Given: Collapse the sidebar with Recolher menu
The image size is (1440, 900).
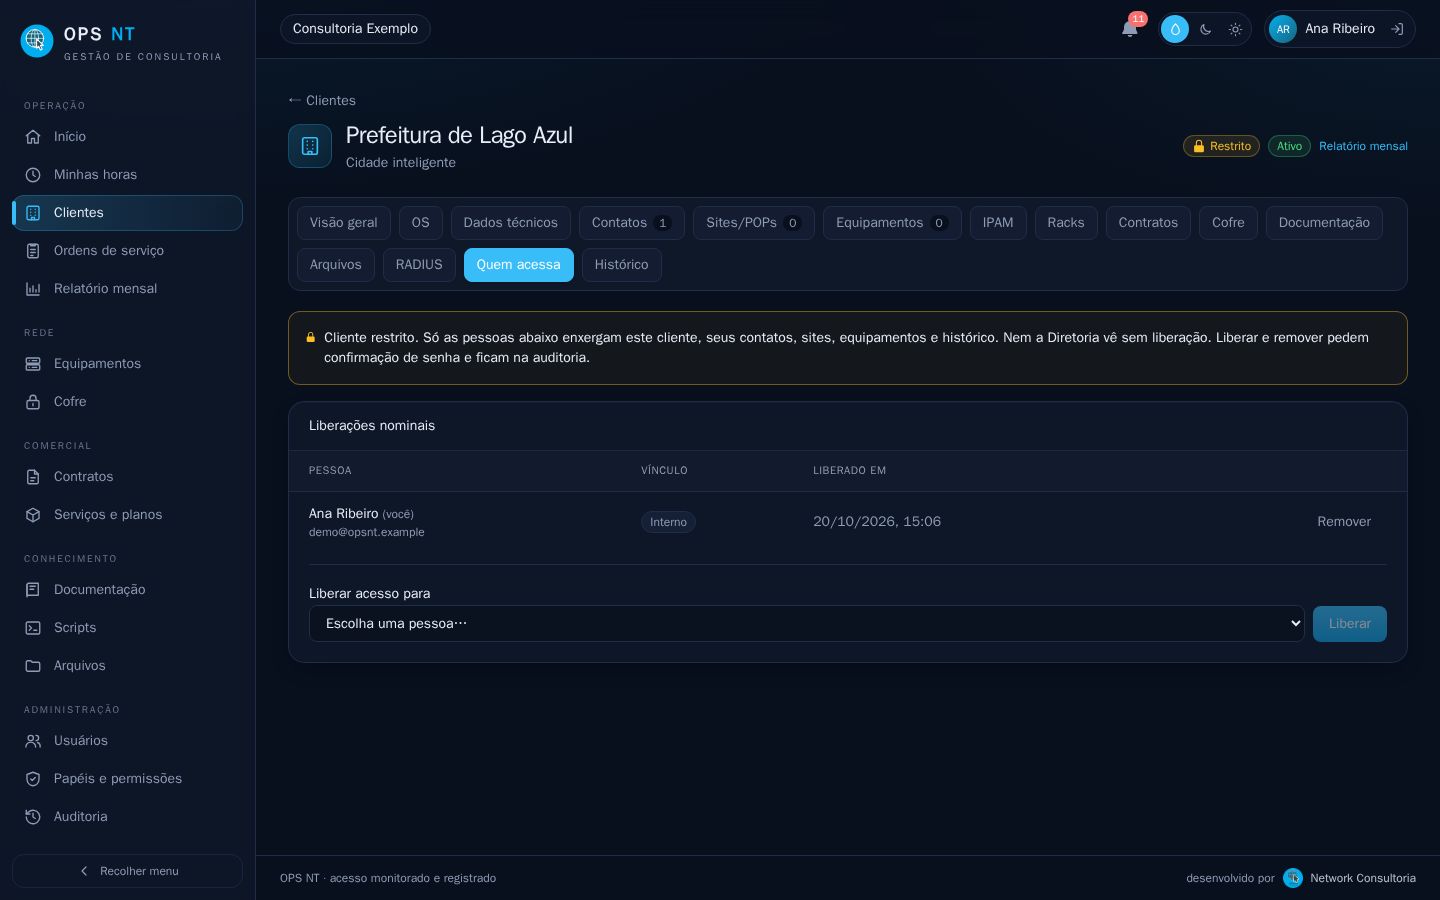Looking at the screenshot, I should coord(127,871).
